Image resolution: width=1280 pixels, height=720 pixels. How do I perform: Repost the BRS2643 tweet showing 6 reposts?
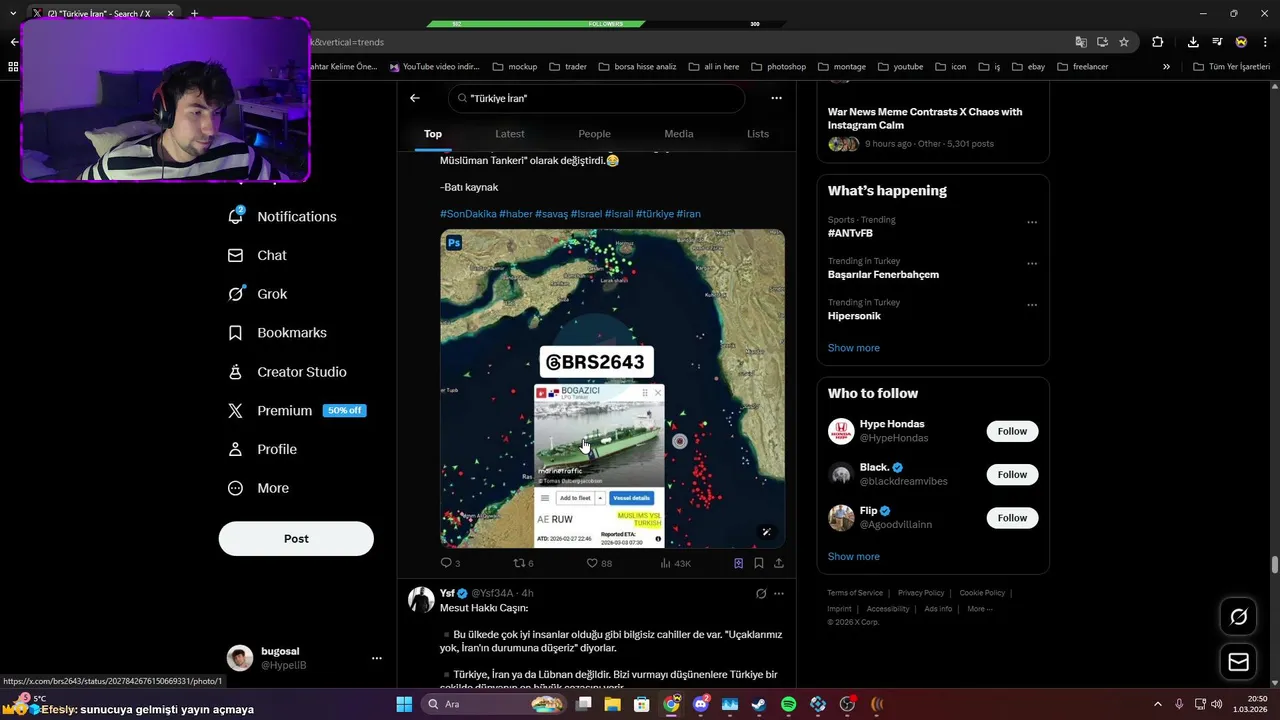[523, 563]
